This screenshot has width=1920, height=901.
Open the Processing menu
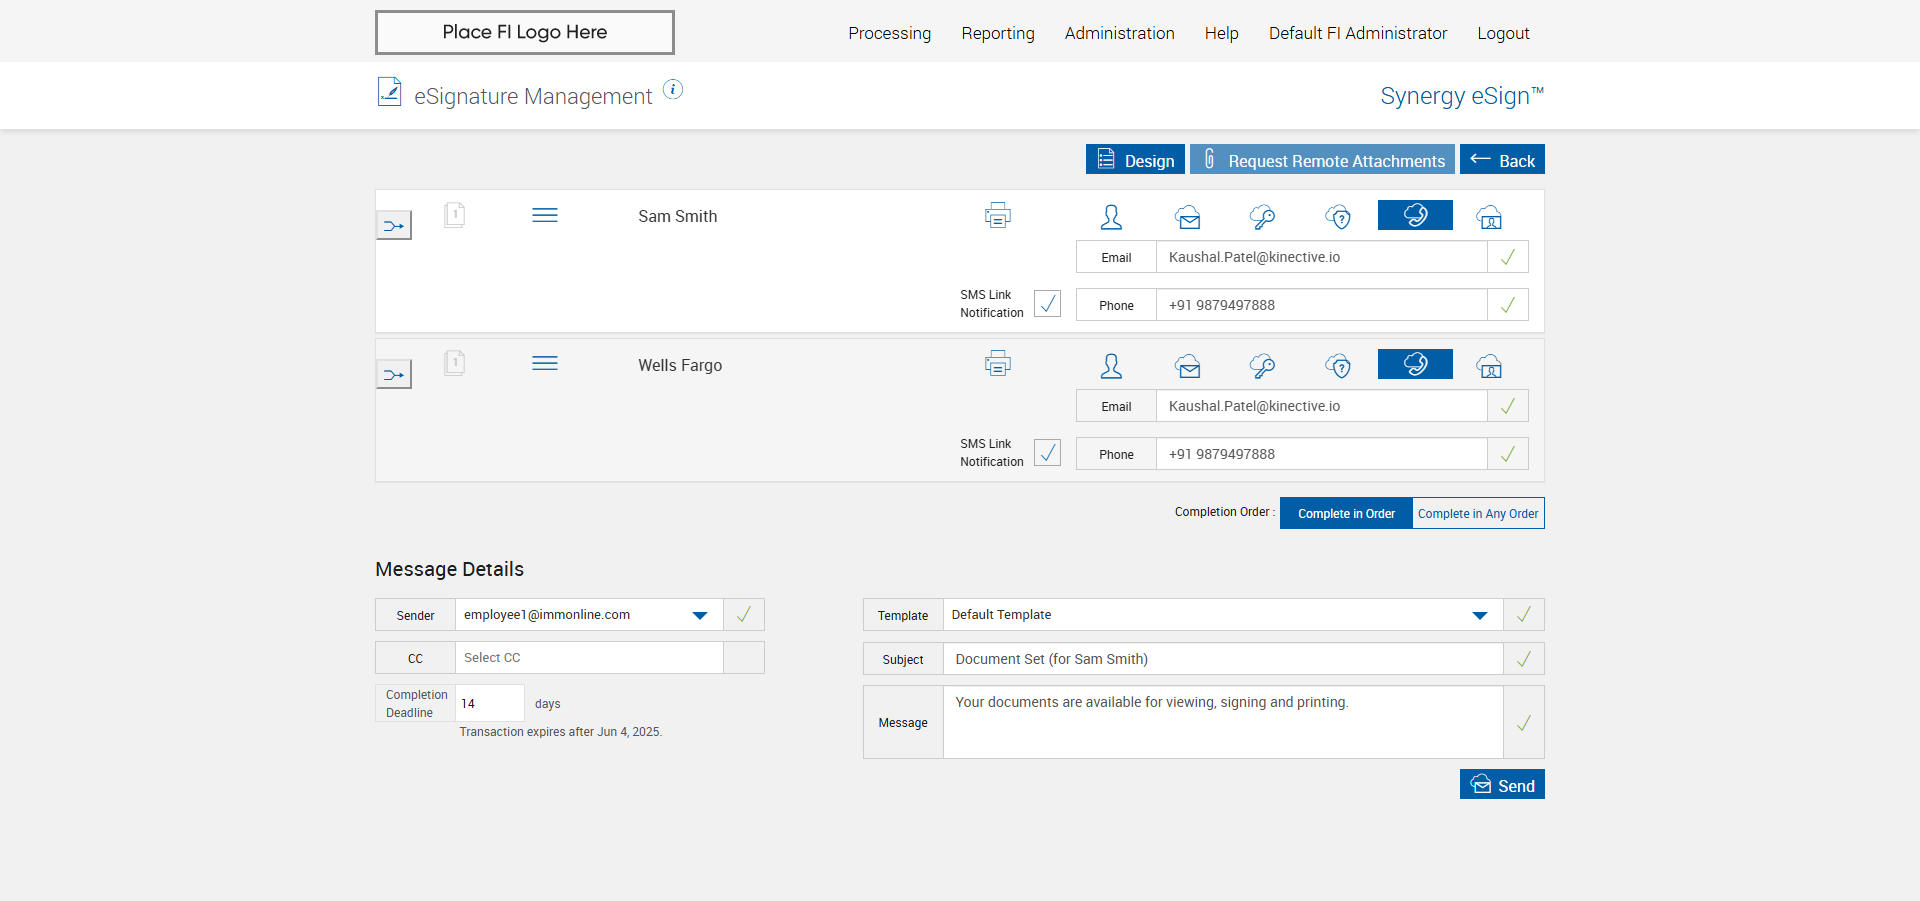click(890, 33)
